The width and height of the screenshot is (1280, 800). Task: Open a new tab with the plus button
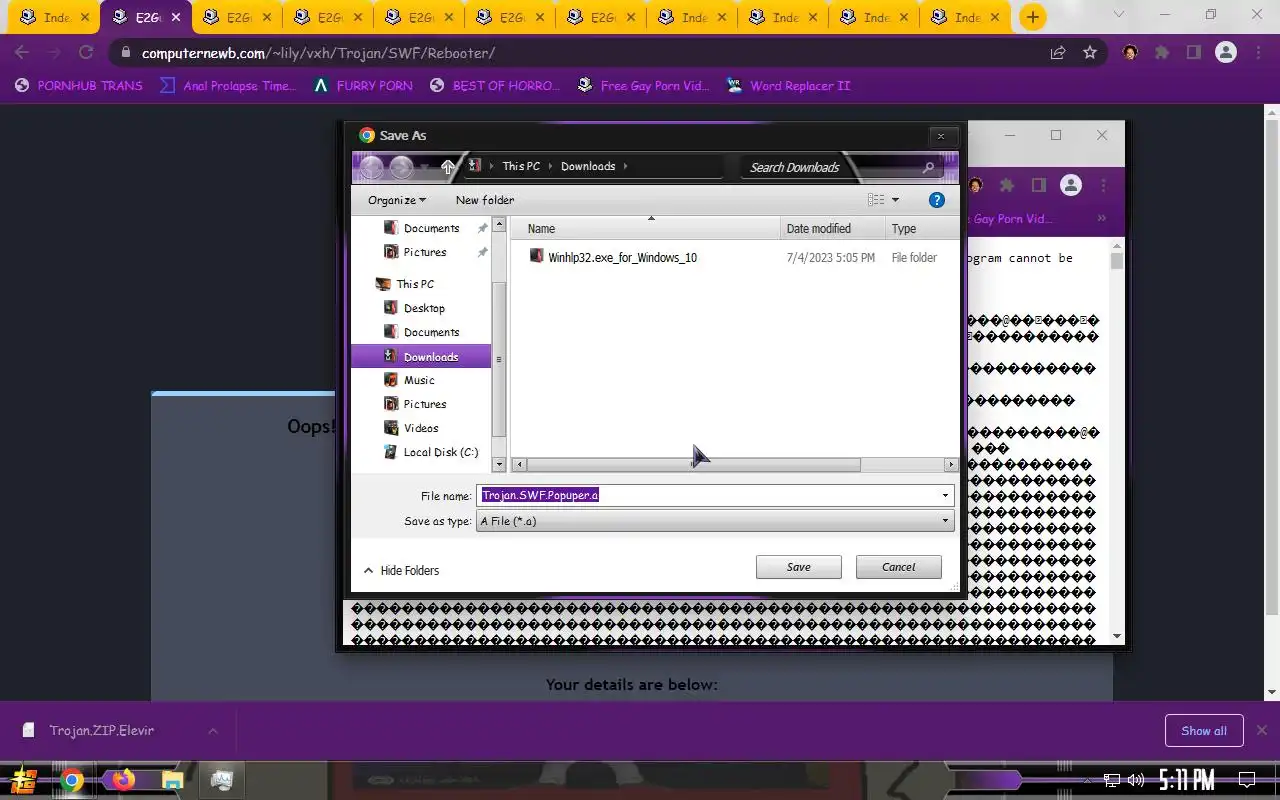tap(1033, 17)
